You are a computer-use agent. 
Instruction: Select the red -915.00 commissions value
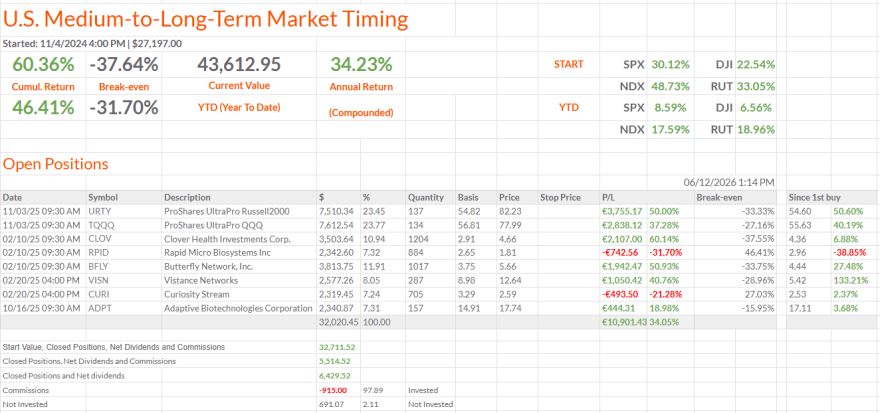click(334, 390)
